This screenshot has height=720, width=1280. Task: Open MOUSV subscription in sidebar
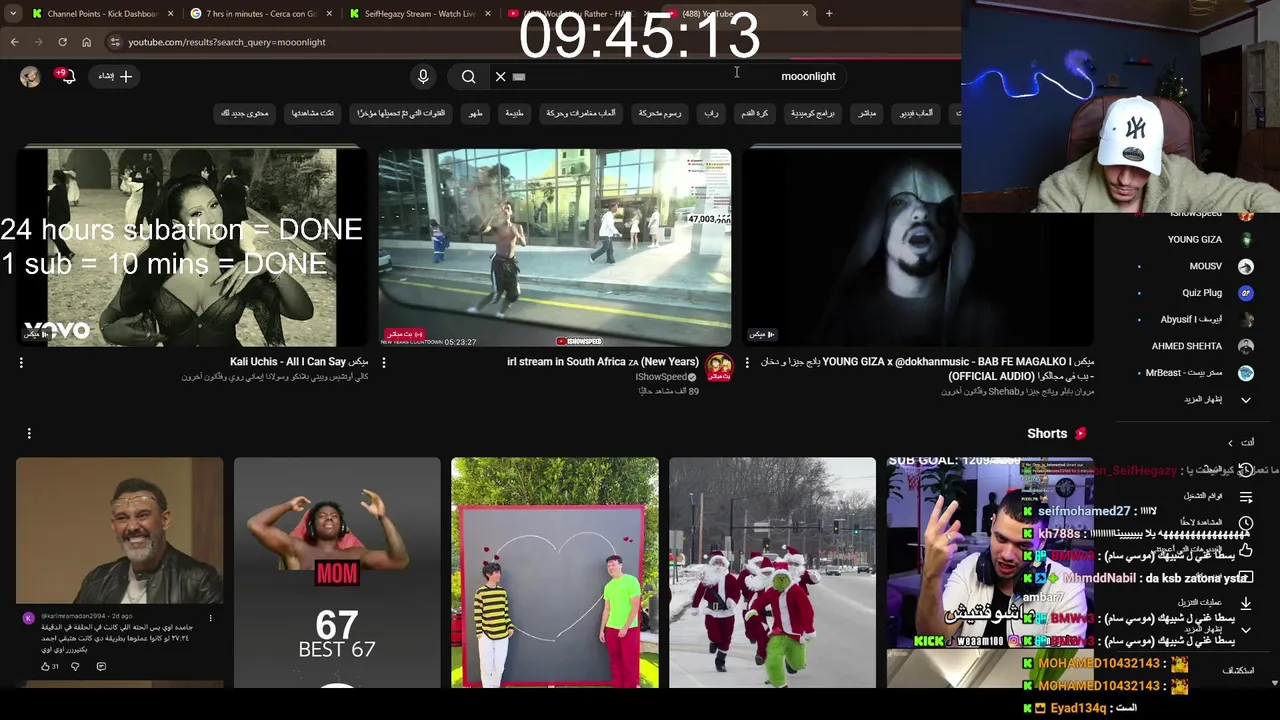(x=1195, y=266)
